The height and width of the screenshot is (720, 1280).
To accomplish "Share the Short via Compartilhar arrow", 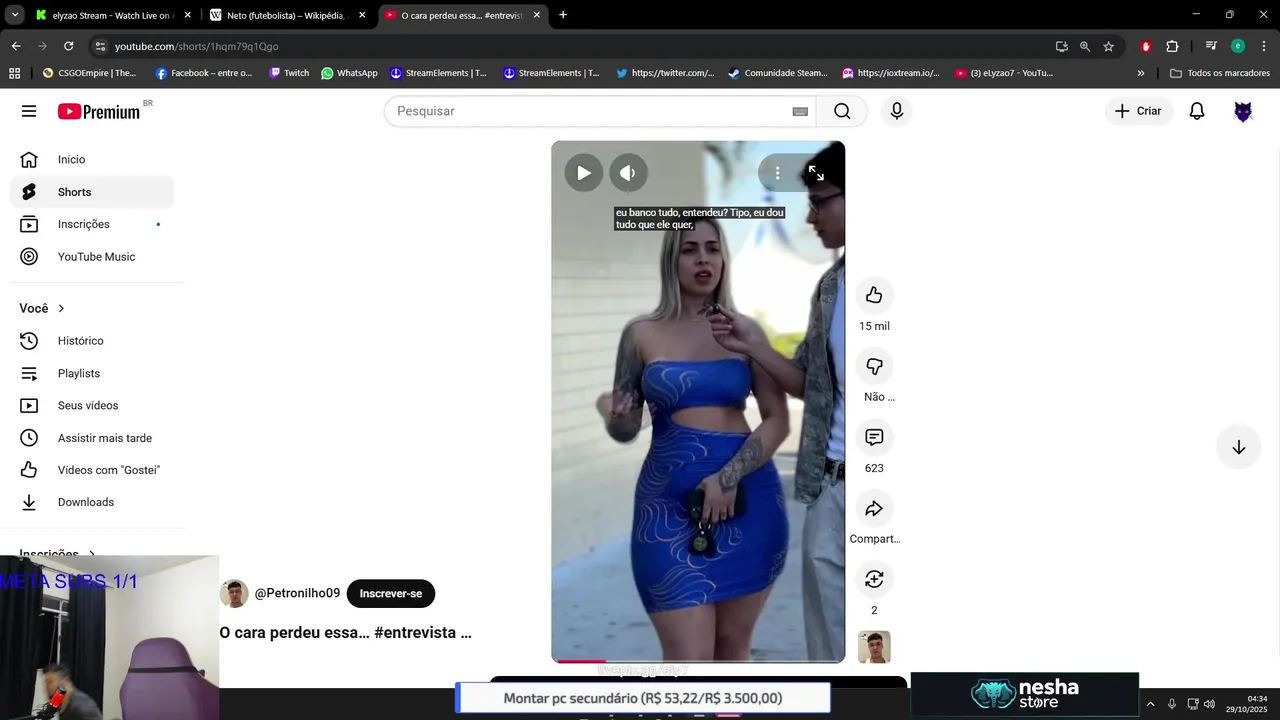I will pyautogui.click(x=874, y=508).
